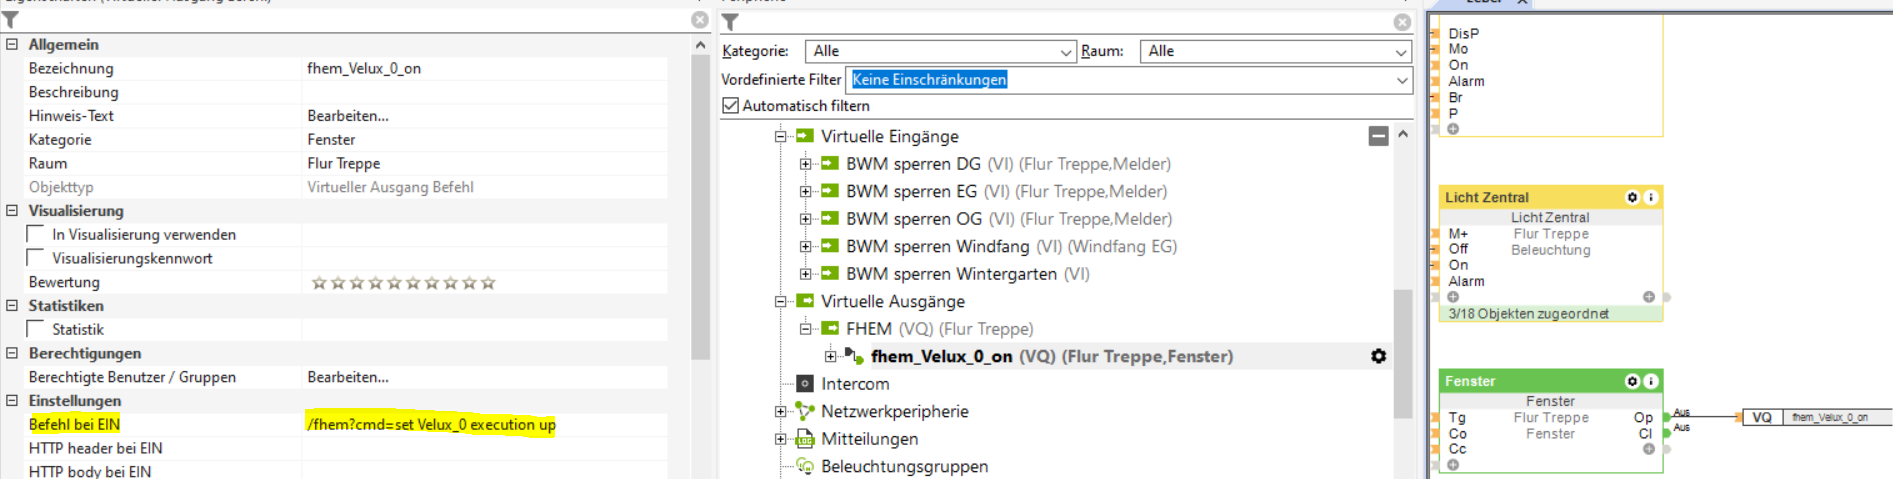Expand Netzwerkperipherie tree node
The width and height of the screenshot is (1893, 479).
coord(781,411)
